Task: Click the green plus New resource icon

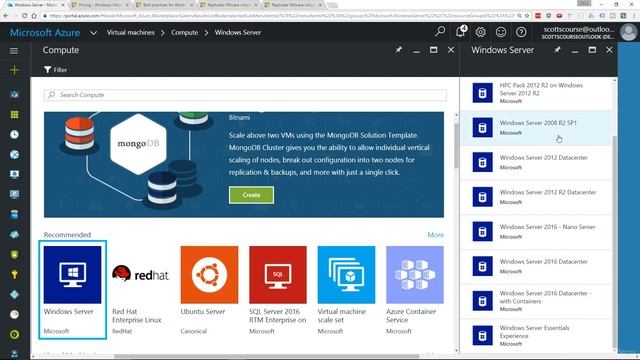Action: (x=14, y=70)
